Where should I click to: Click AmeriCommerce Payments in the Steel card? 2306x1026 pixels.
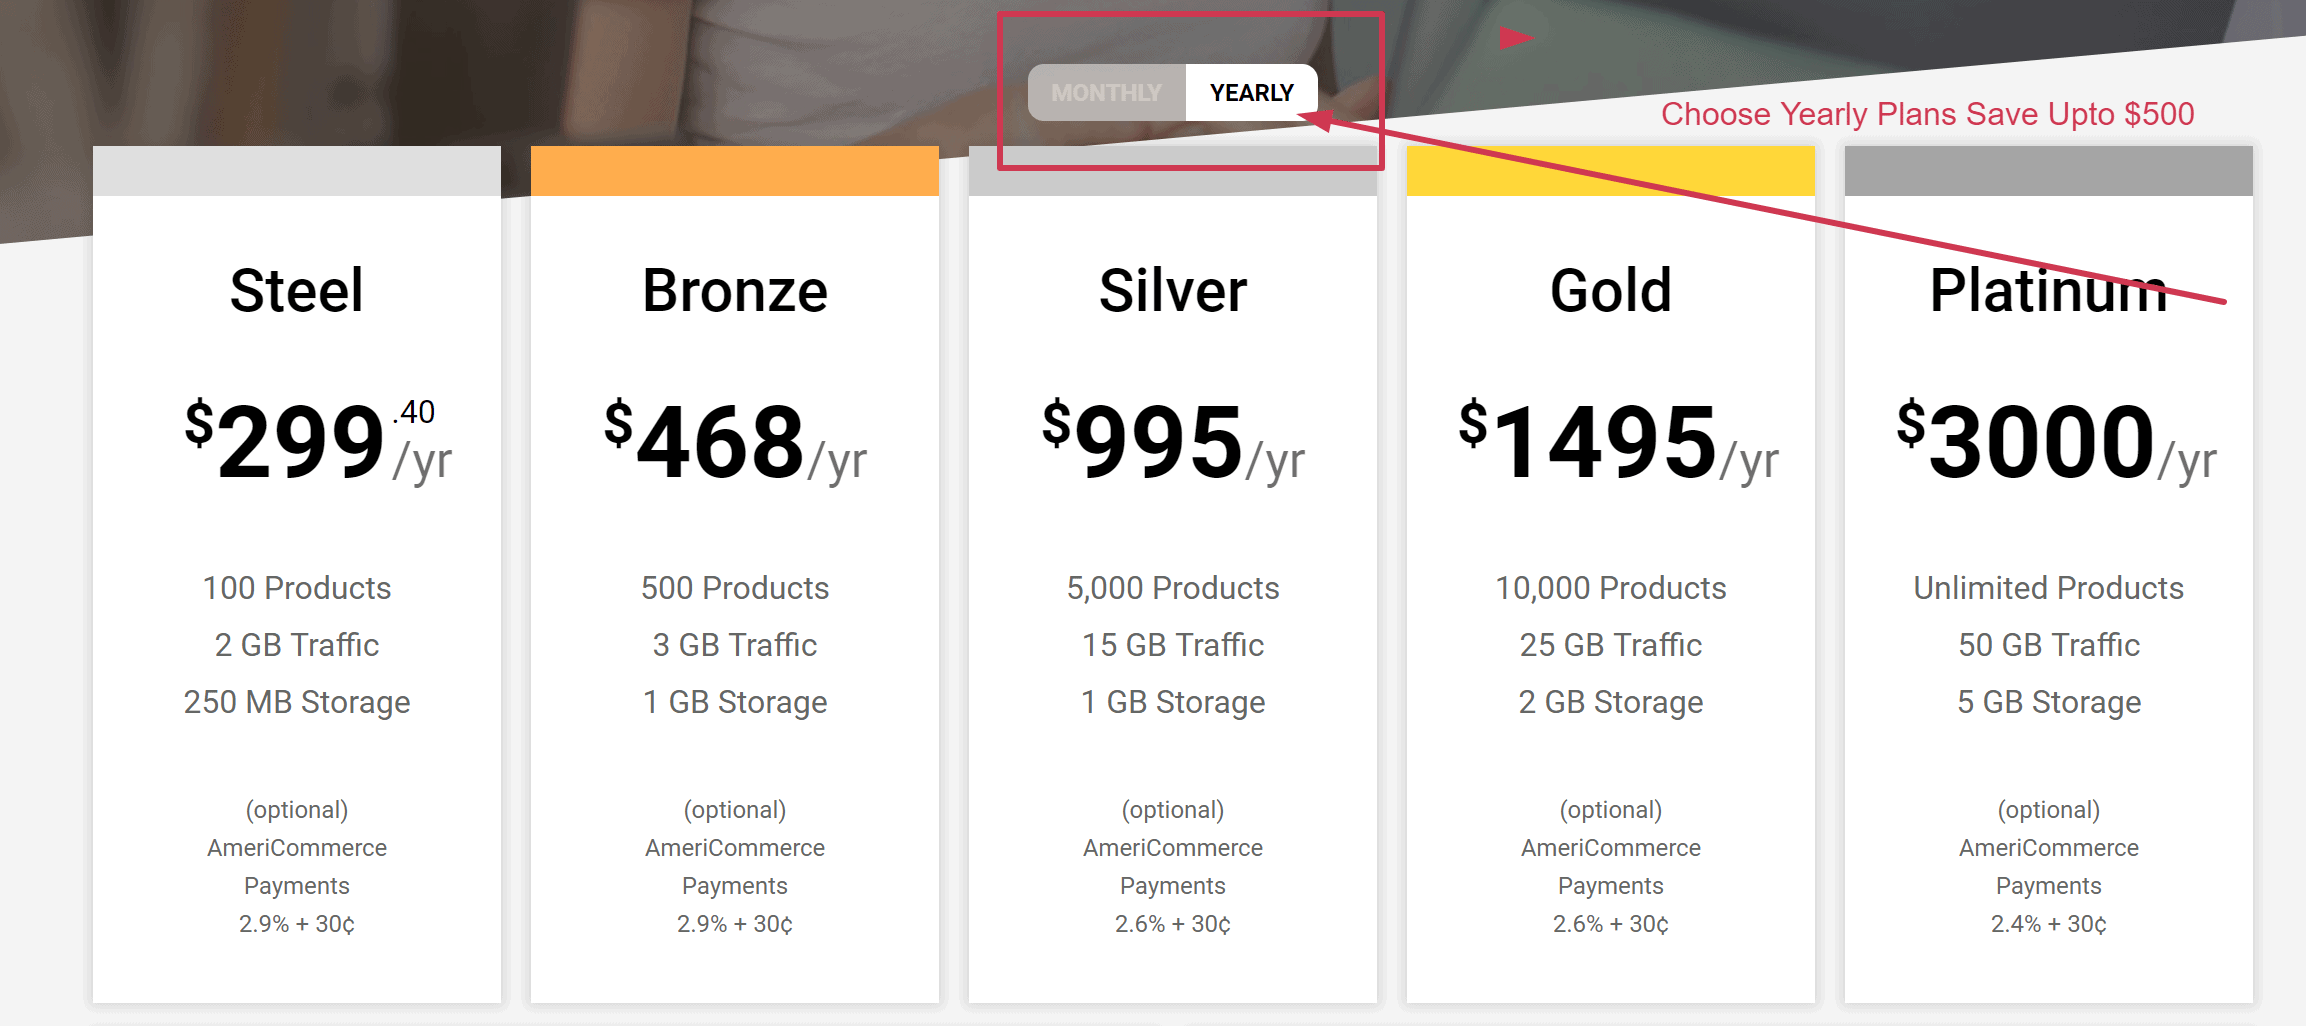tap(297, 866)
